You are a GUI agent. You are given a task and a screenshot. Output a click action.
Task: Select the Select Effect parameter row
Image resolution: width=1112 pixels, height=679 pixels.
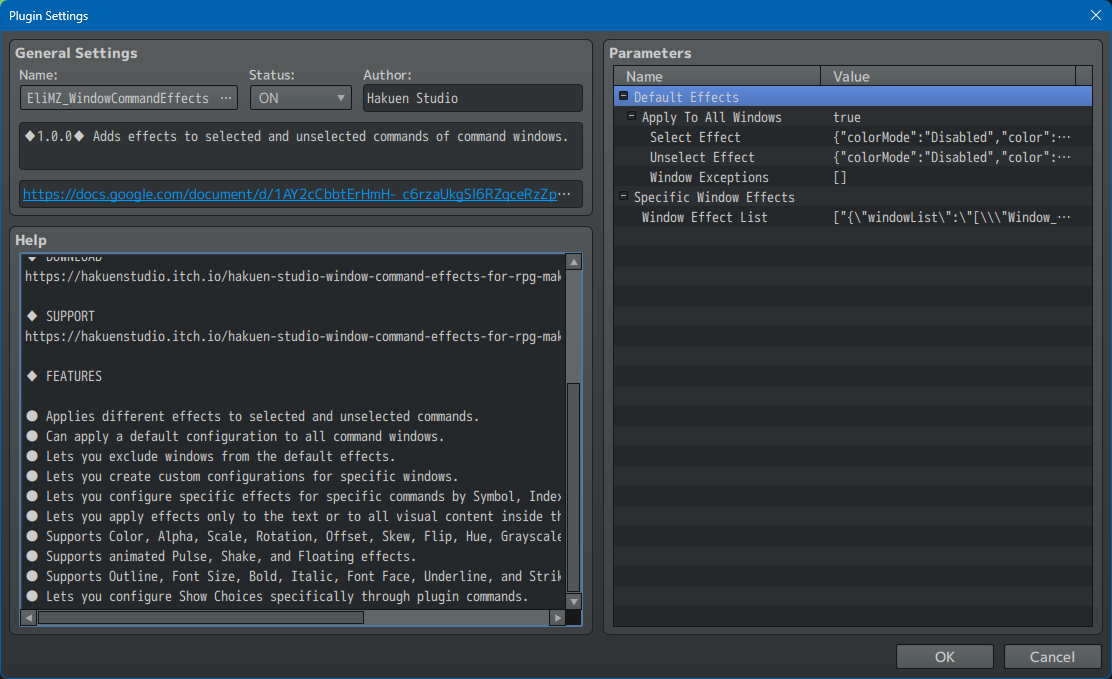click(852, 137)
